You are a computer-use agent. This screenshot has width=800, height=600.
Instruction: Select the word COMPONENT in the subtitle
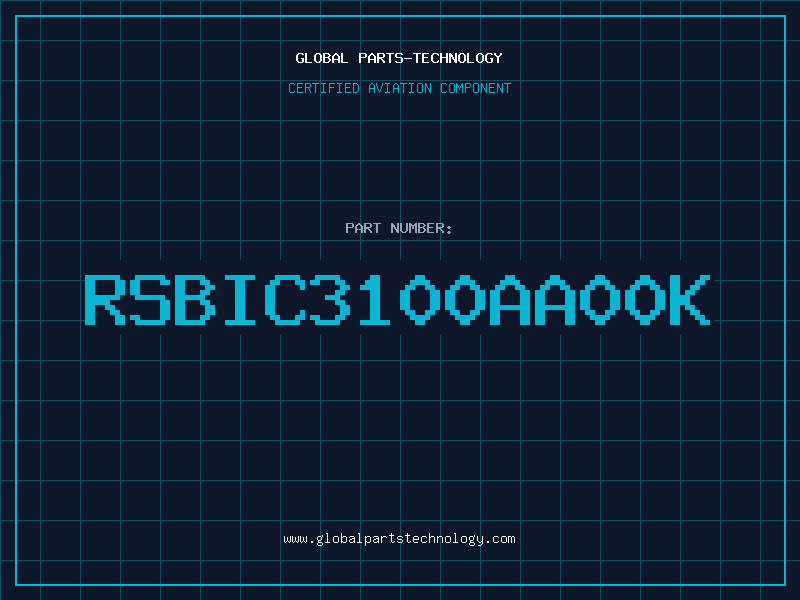pos(476,88)
